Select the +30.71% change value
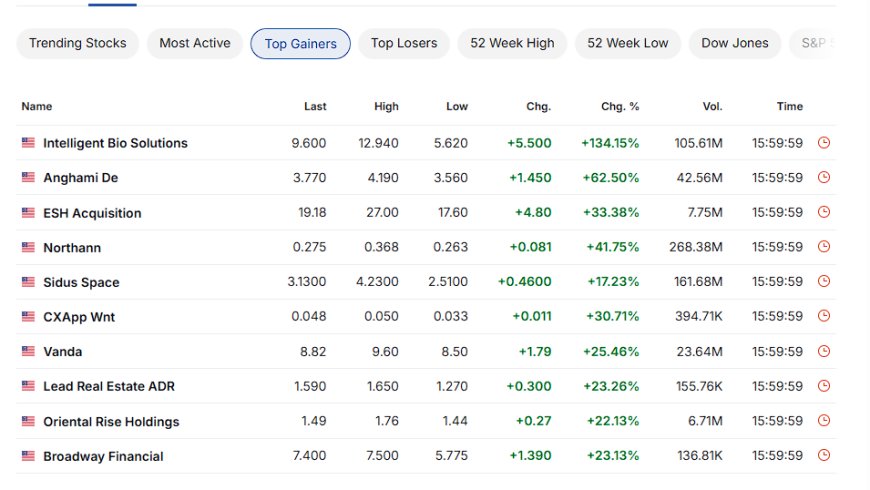This screenshot has width=870, height=490. 613,316
